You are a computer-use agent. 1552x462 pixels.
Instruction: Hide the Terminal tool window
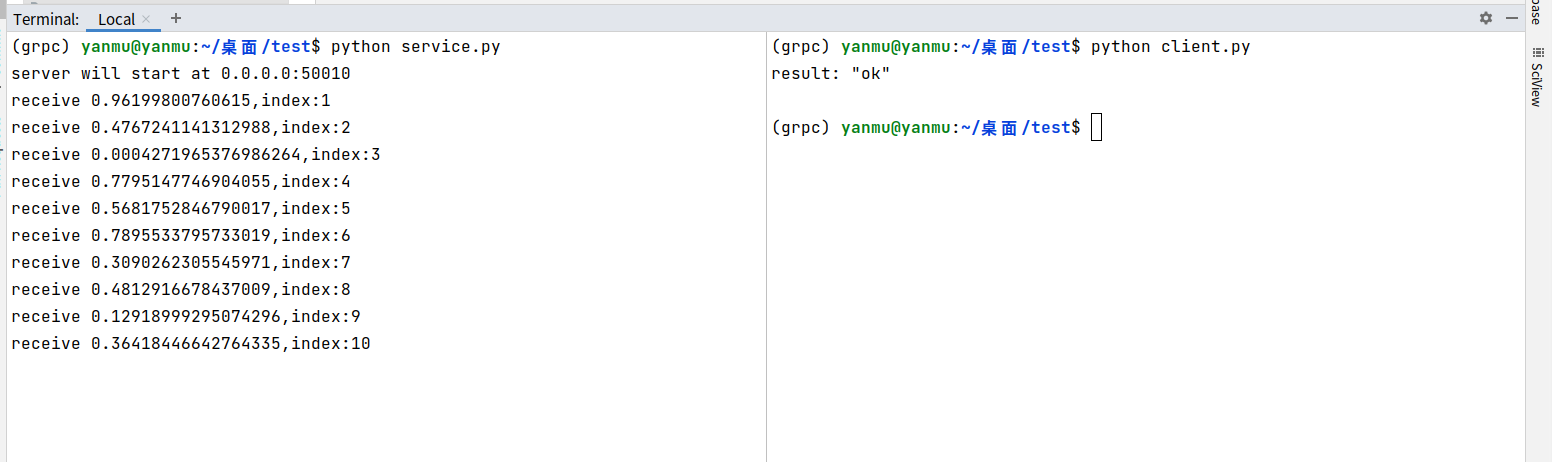click(x=1510, y=18)
